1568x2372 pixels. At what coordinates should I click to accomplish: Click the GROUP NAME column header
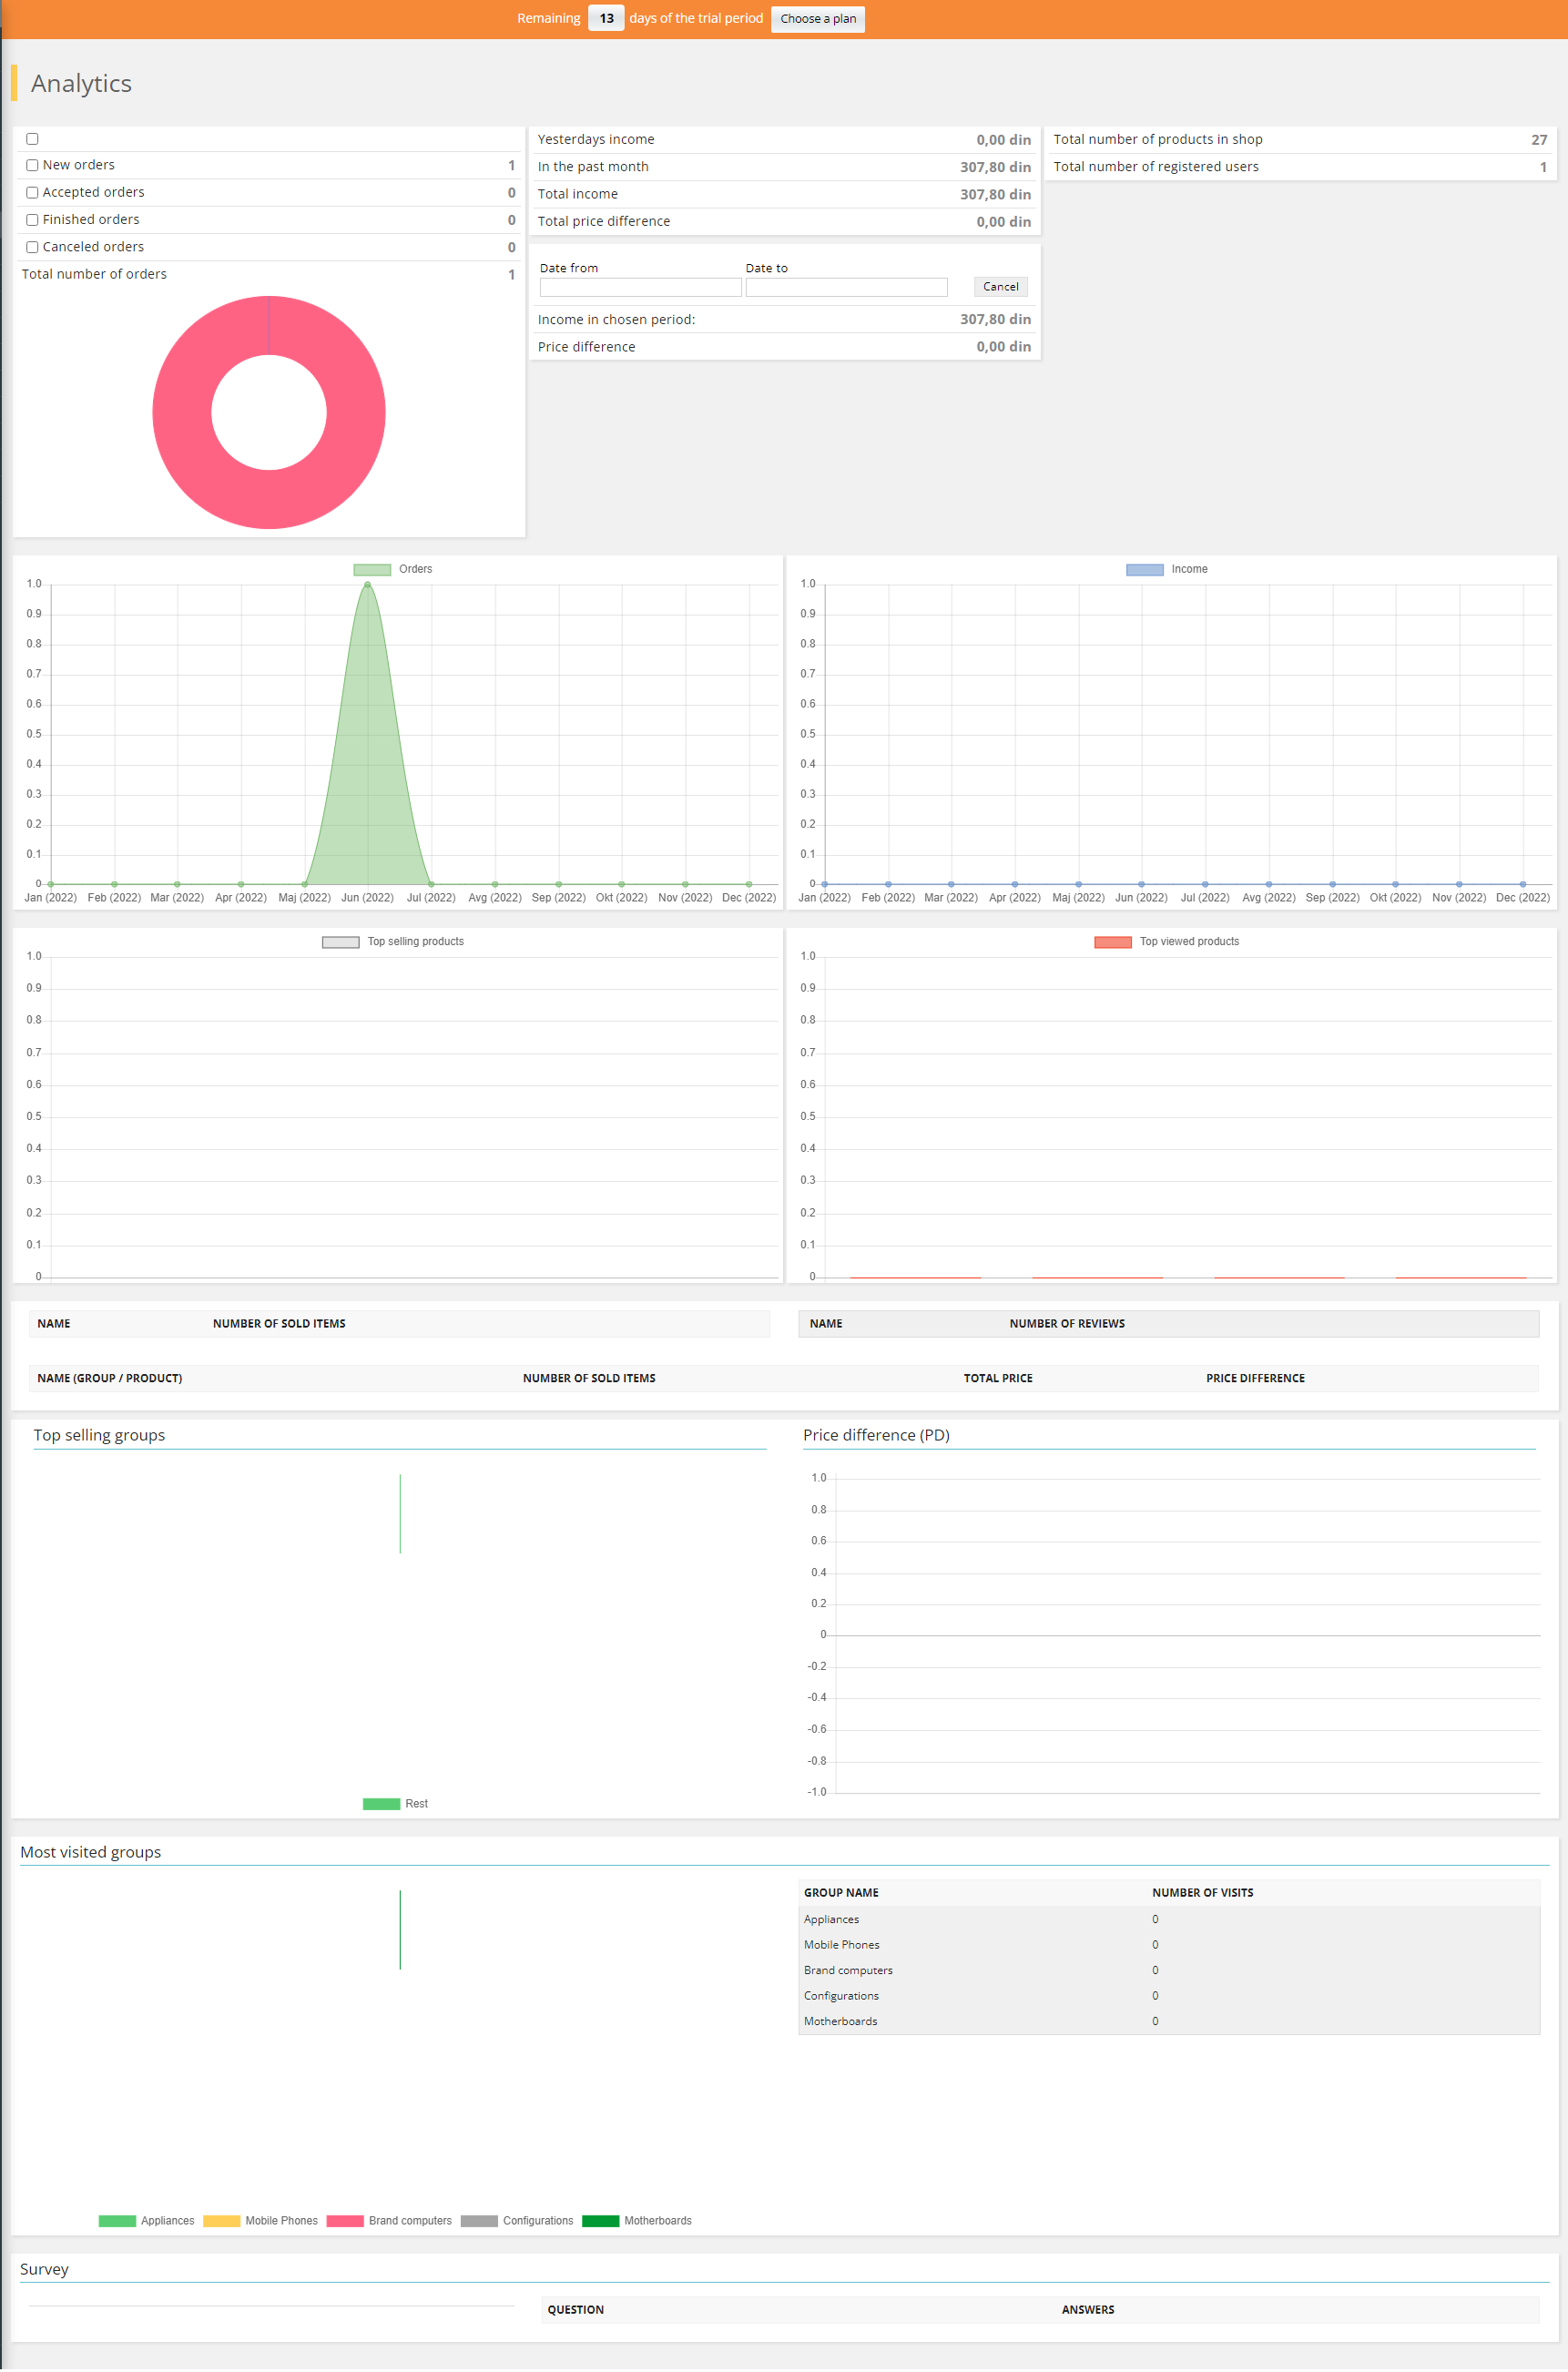coord(841,1893)
